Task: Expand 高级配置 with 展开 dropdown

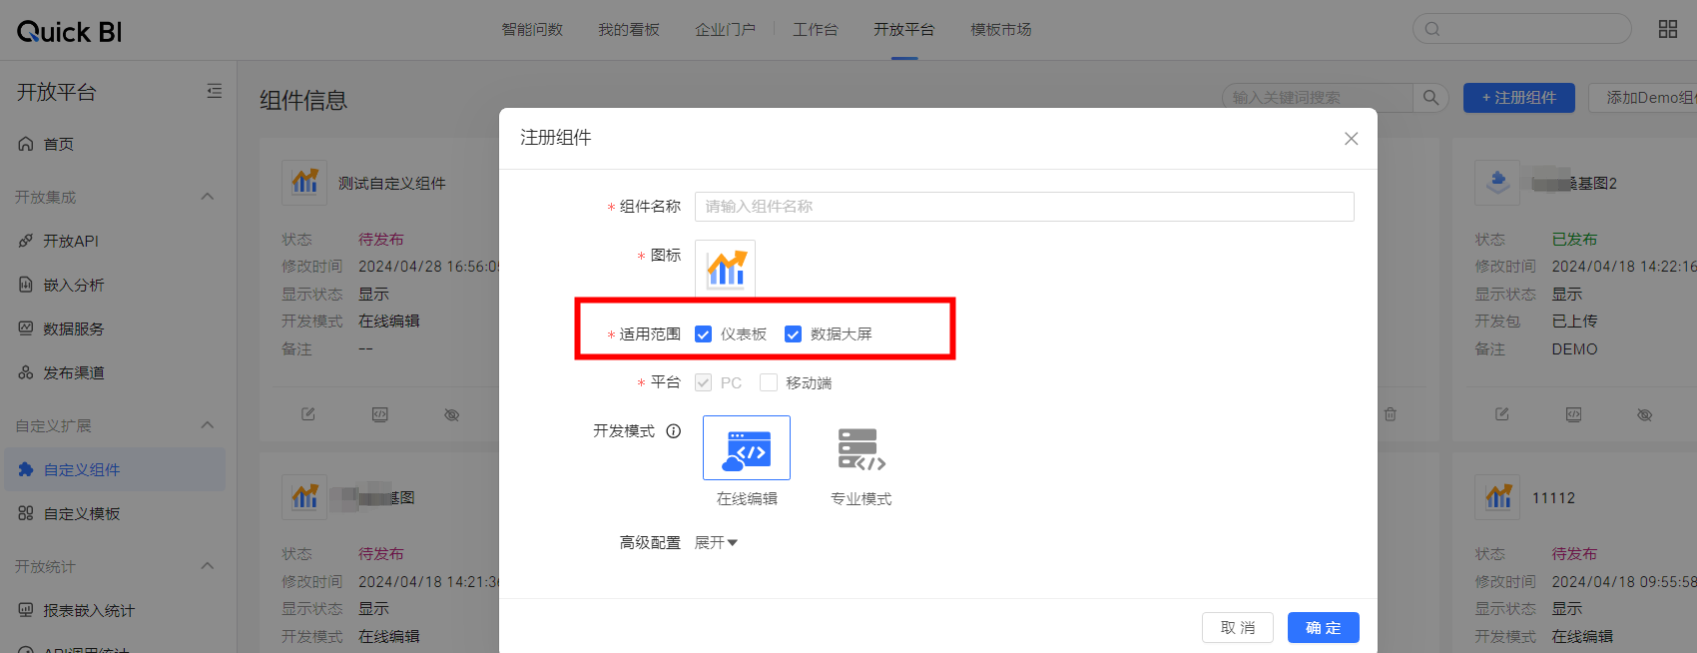Action: click(716, 543)
